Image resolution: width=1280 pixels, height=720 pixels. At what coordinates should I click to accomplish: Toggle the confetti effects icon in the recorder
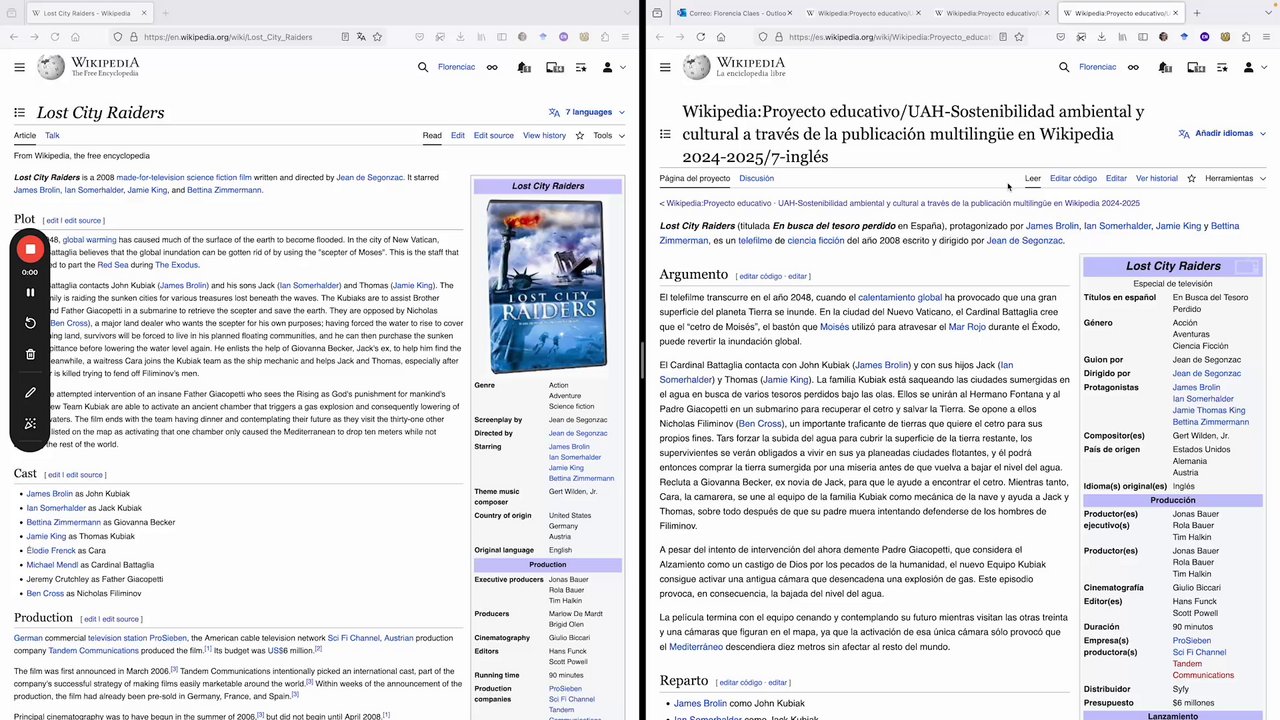tap(30, 424)
